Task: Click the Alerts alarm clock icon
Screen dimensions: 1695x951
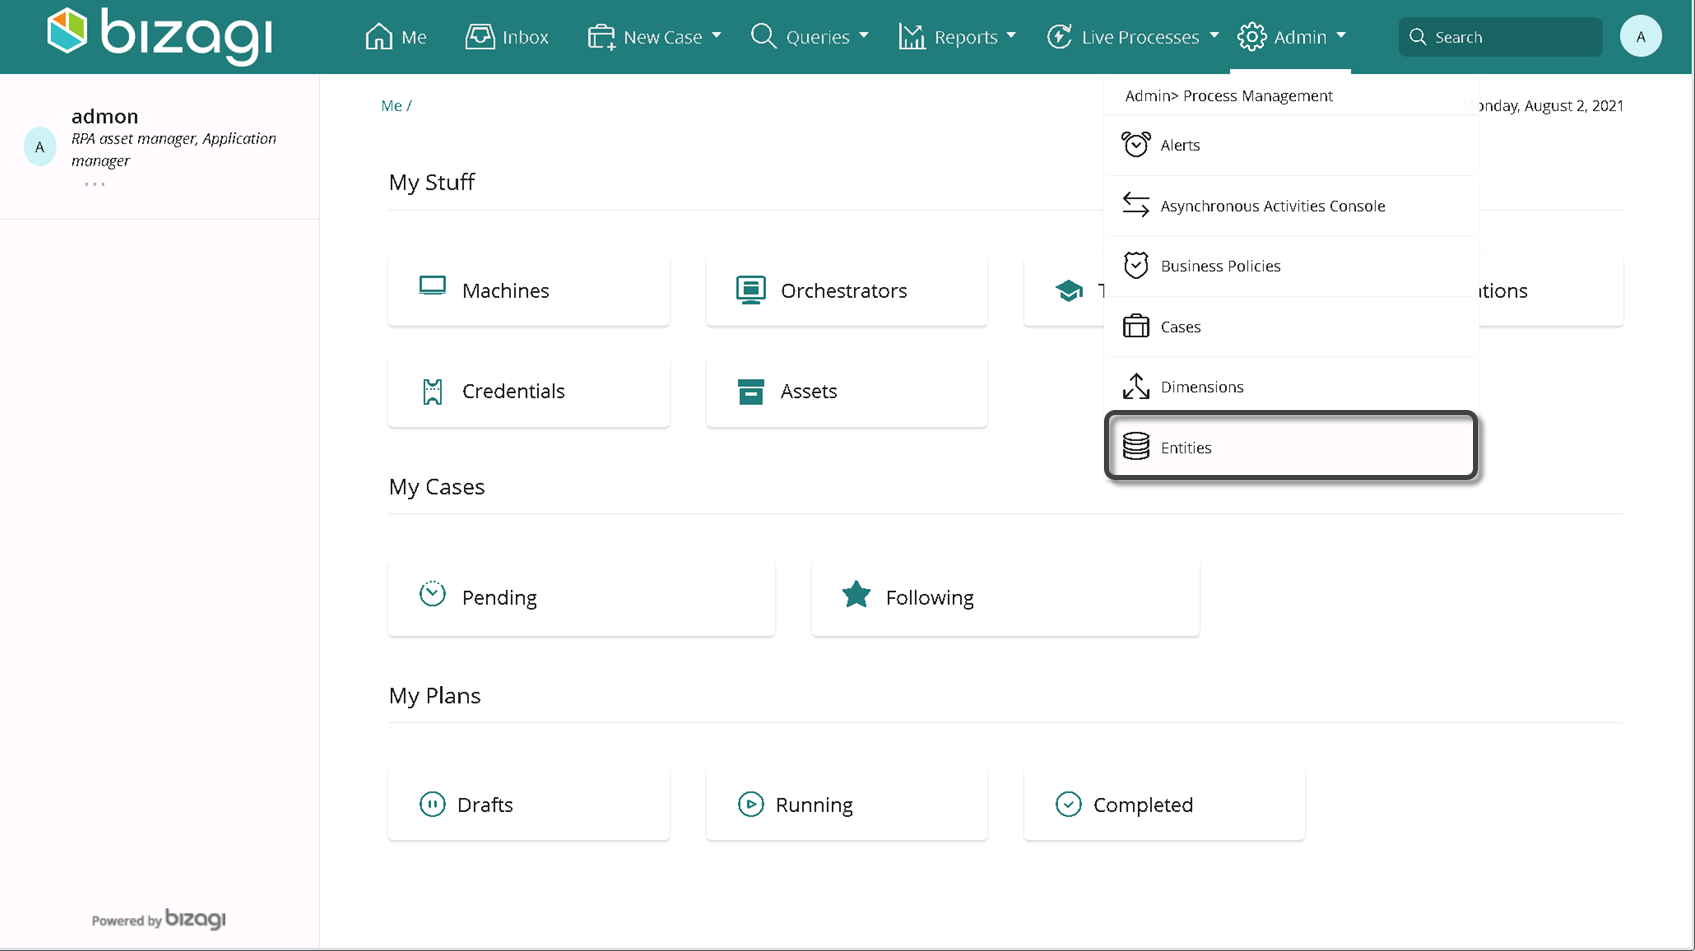Action: coord(1136,145)
